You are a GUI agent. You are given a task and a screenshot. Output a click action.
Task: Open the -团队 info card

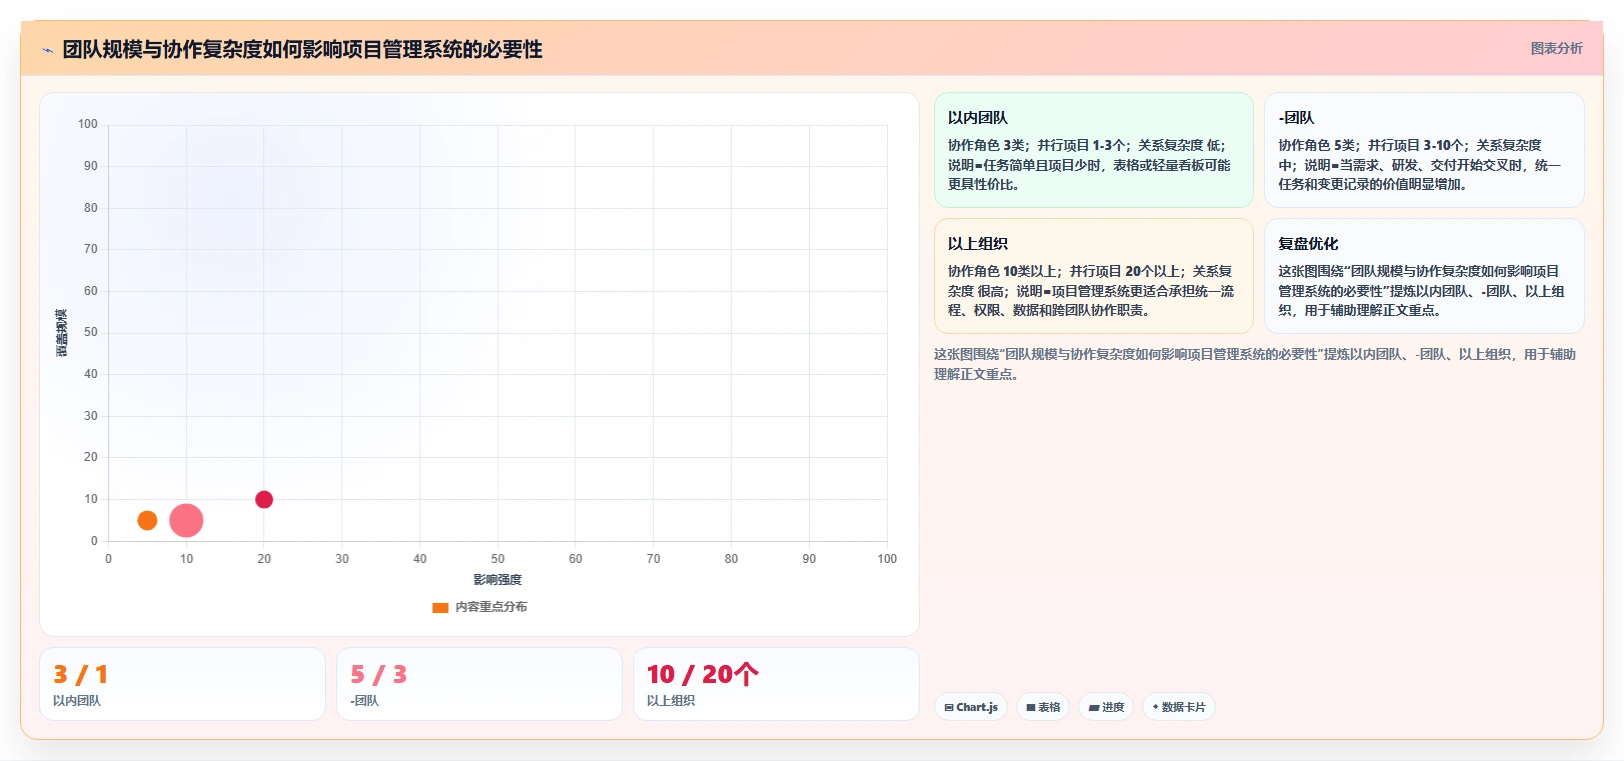[x=1424, y=150]
